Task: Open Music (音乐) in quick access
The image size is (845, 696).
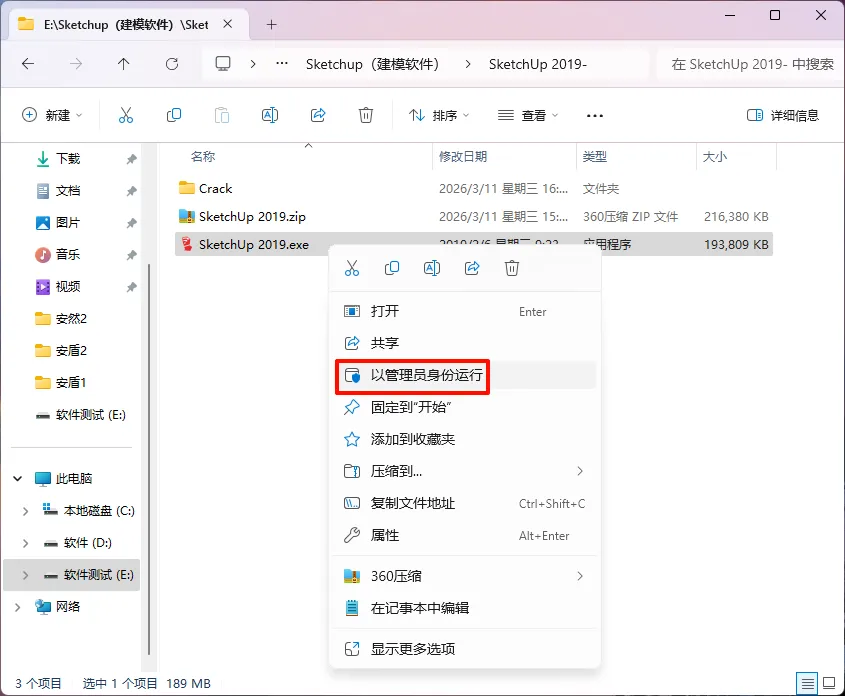Action: [68, 254]
